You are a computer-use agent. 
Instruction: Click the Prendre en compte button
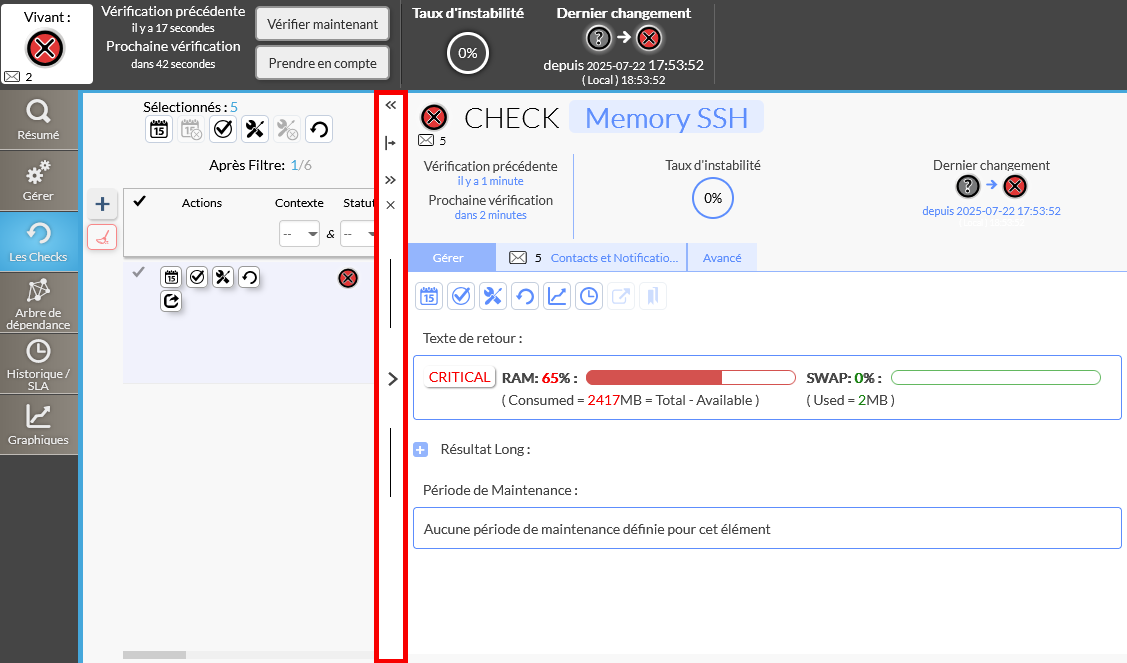(322, 63)
